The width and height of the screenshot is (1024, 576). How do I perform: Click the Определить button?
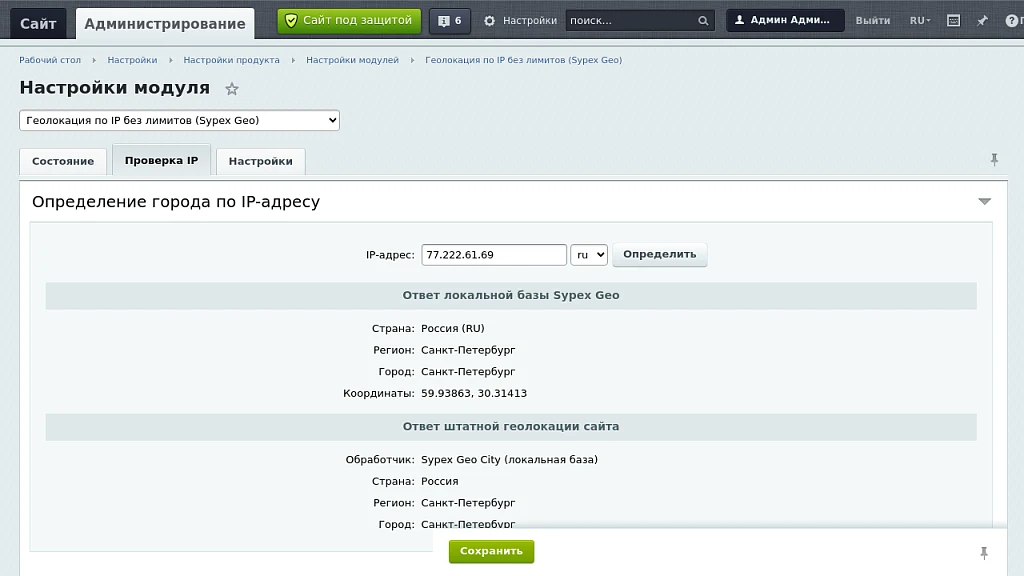(x=660, y=255)
